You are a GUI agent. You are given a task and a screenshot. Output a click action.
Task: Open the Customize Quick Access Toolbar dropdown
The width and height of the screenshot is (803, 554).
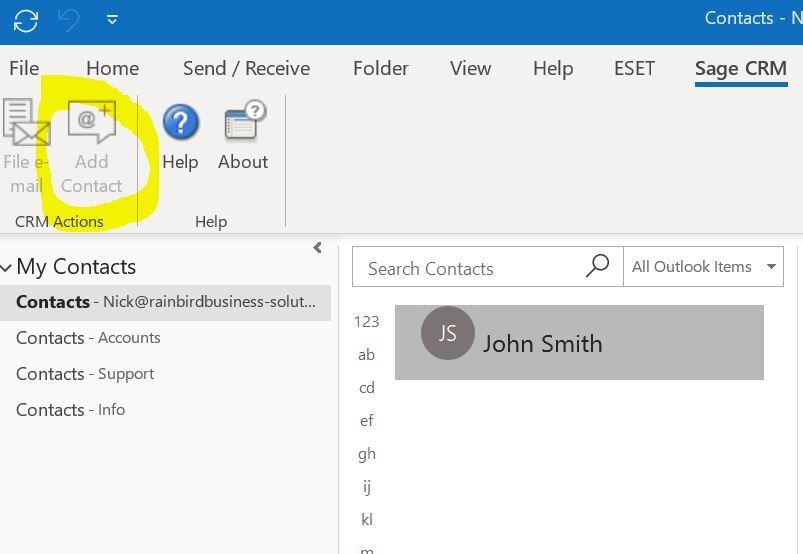pos(112,20)
